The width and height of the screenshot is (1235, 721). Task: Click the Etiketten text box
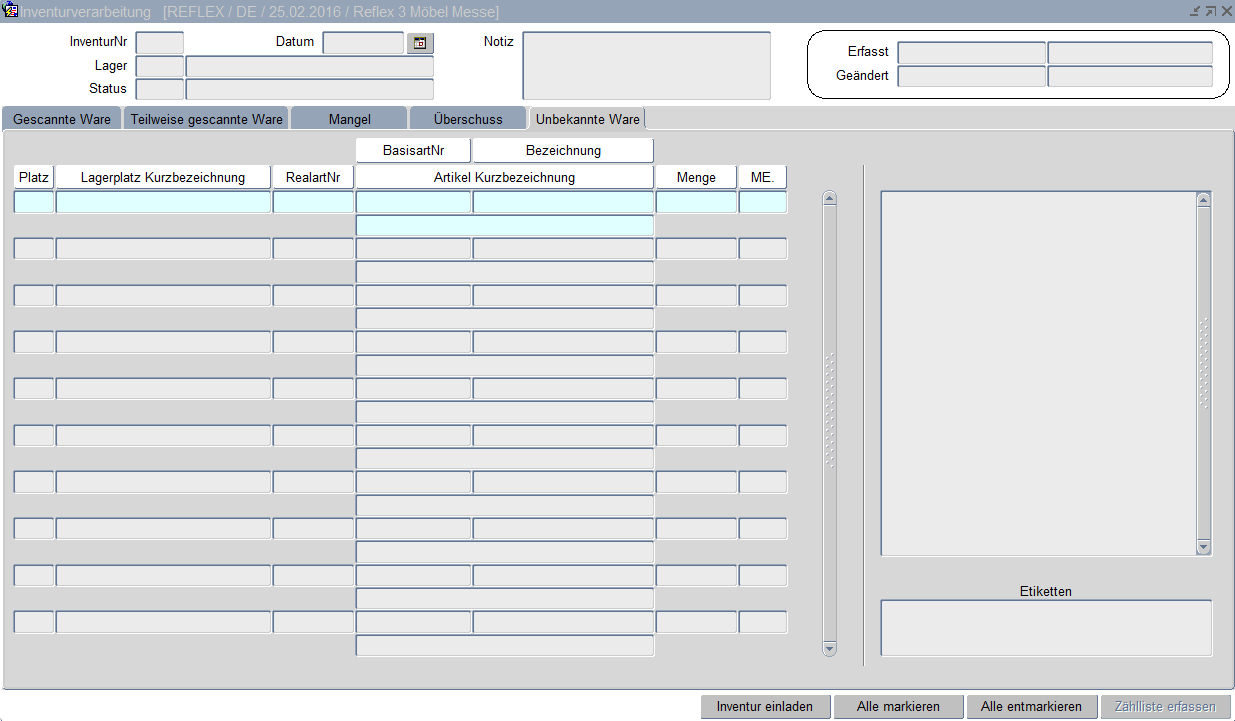point(1045,628)
